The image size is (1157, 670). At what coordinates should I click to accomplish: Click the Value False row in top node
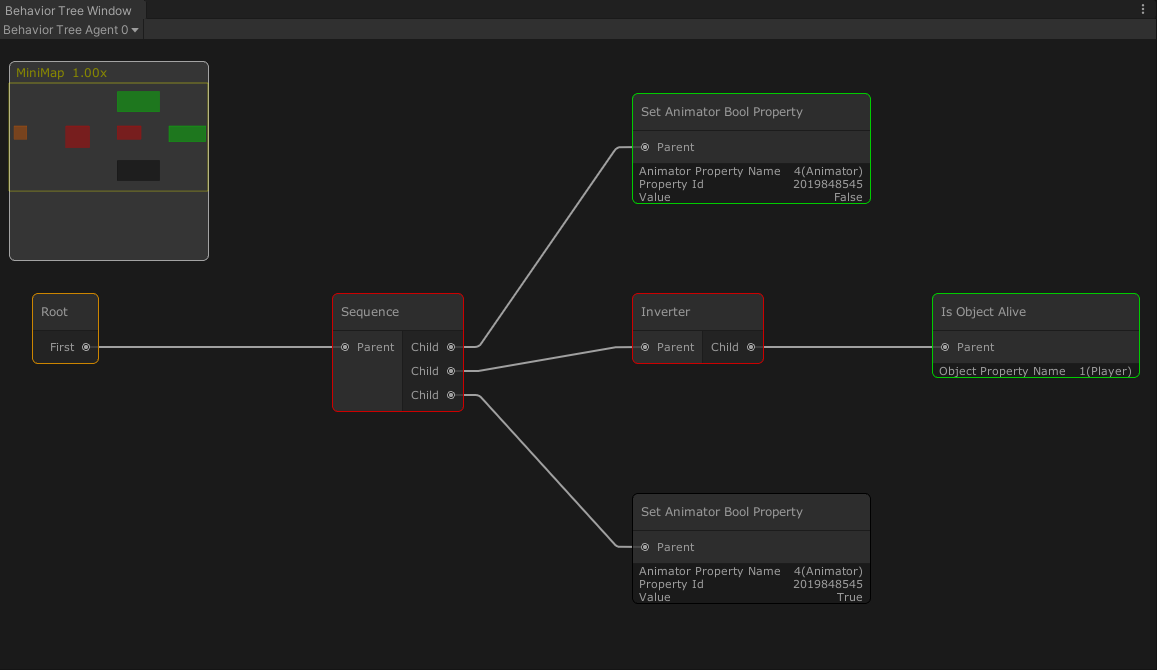(x=750, y=197)
